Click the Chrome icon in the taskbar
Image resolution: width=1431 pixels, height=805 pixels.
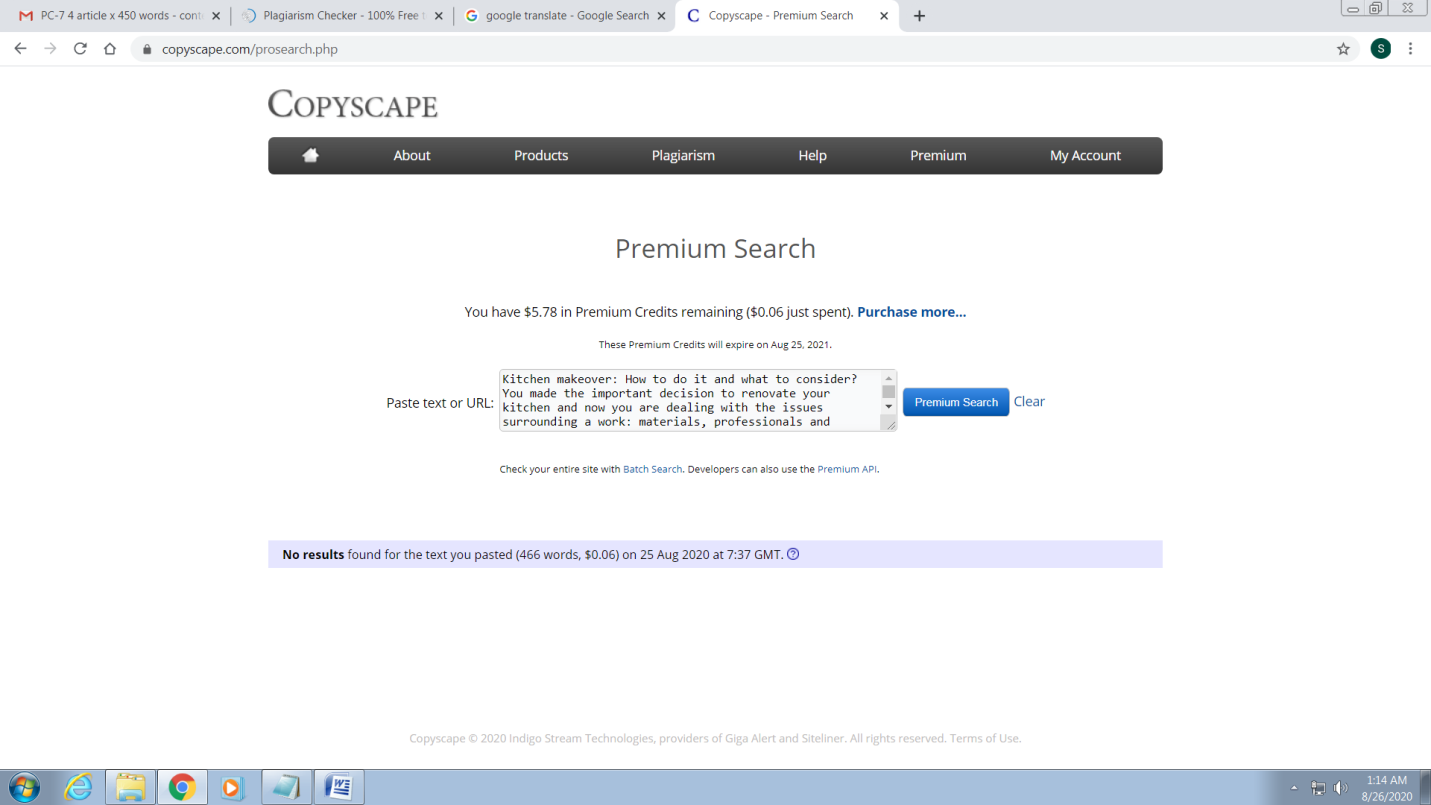182,788
